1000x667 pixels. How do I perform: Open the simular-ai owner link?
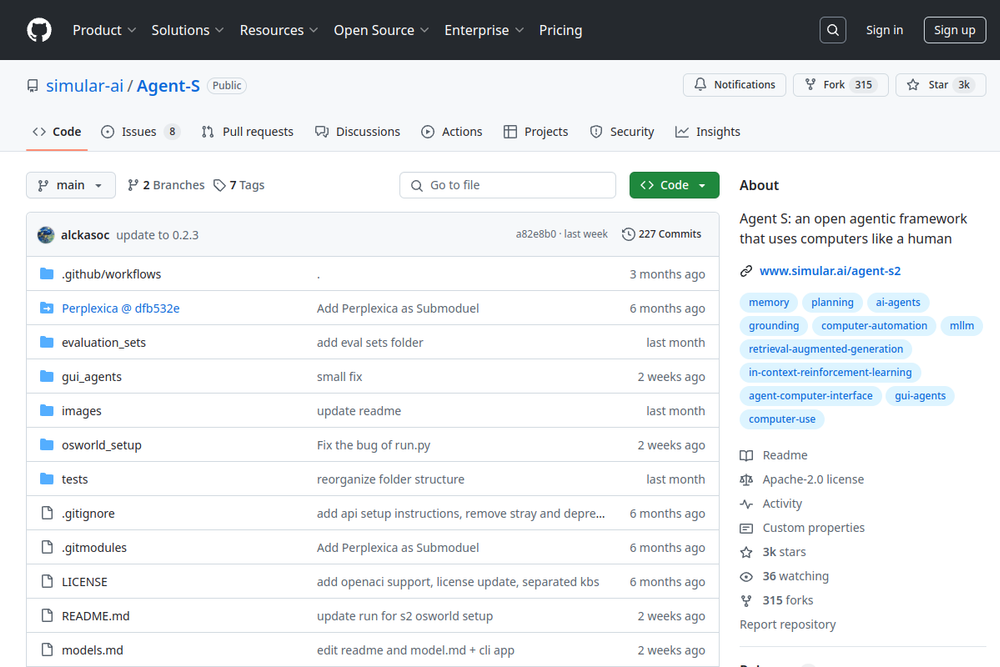(84, 85)
